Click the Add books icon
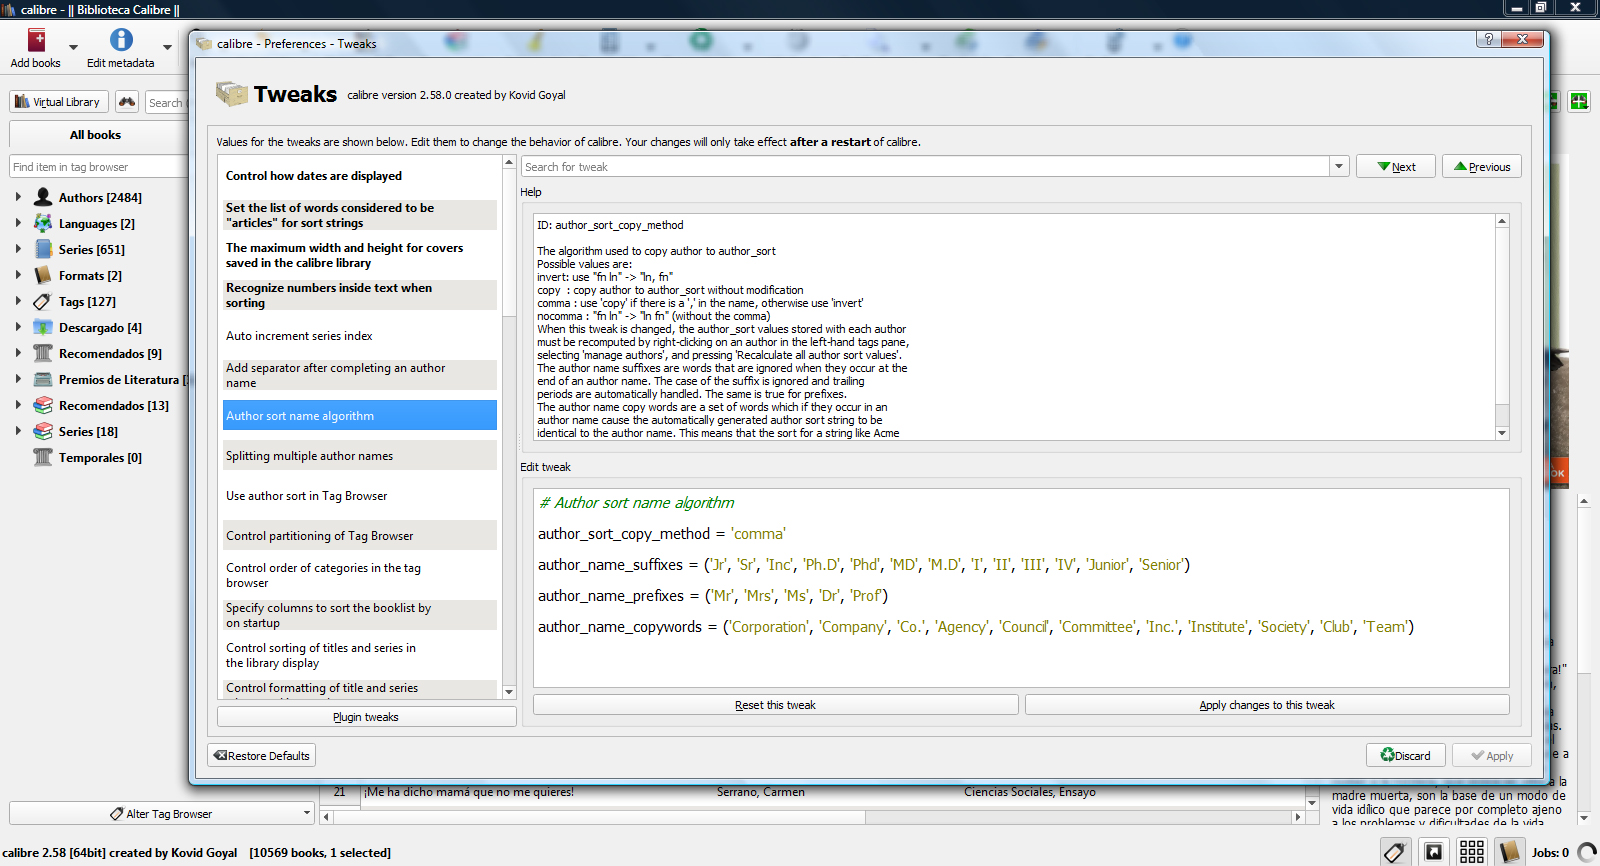The height and width of the screenshot is (866, 1600). [36, 40]
